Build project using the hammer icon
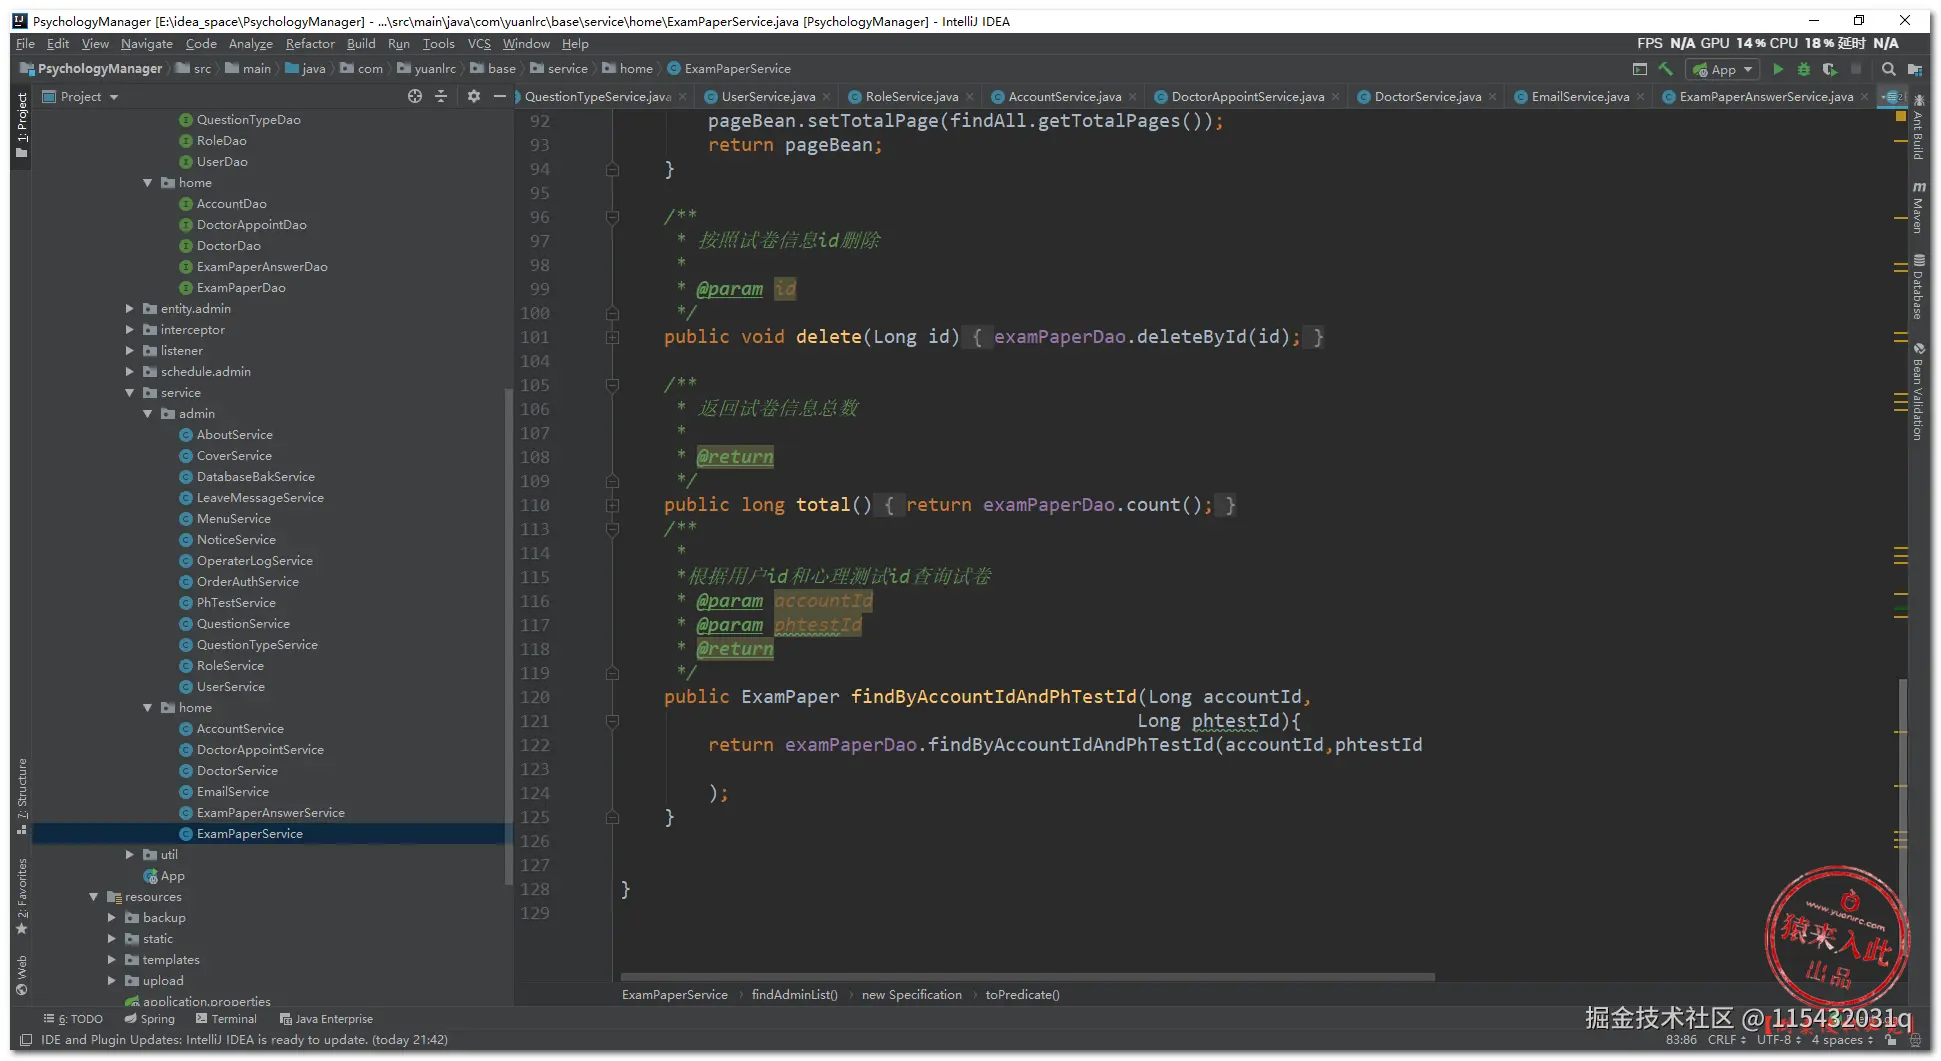This screenshot has height=1061, width=1941. coord(1665,69)
